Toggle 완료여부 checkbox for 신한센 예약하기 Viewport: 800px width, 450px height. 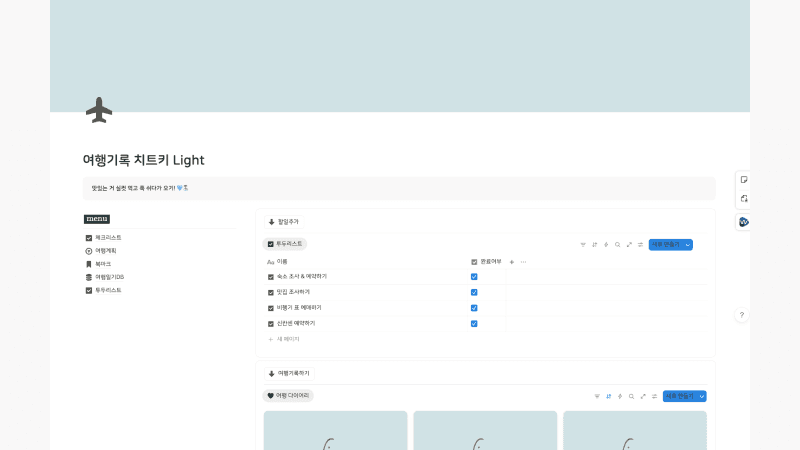point(474,323)
